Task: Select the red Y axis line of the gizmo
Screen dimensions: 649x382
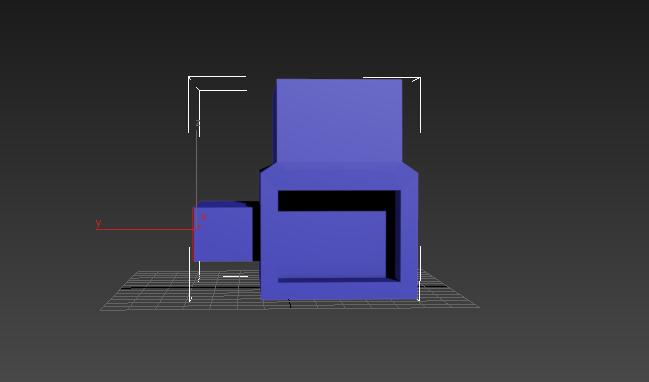Action: coord(145,229)
